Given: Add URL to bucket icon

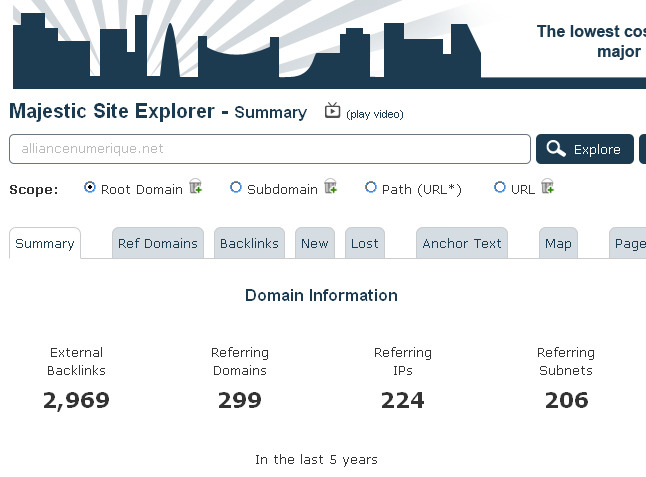Looking at the screenshot, I should (548, 186).
